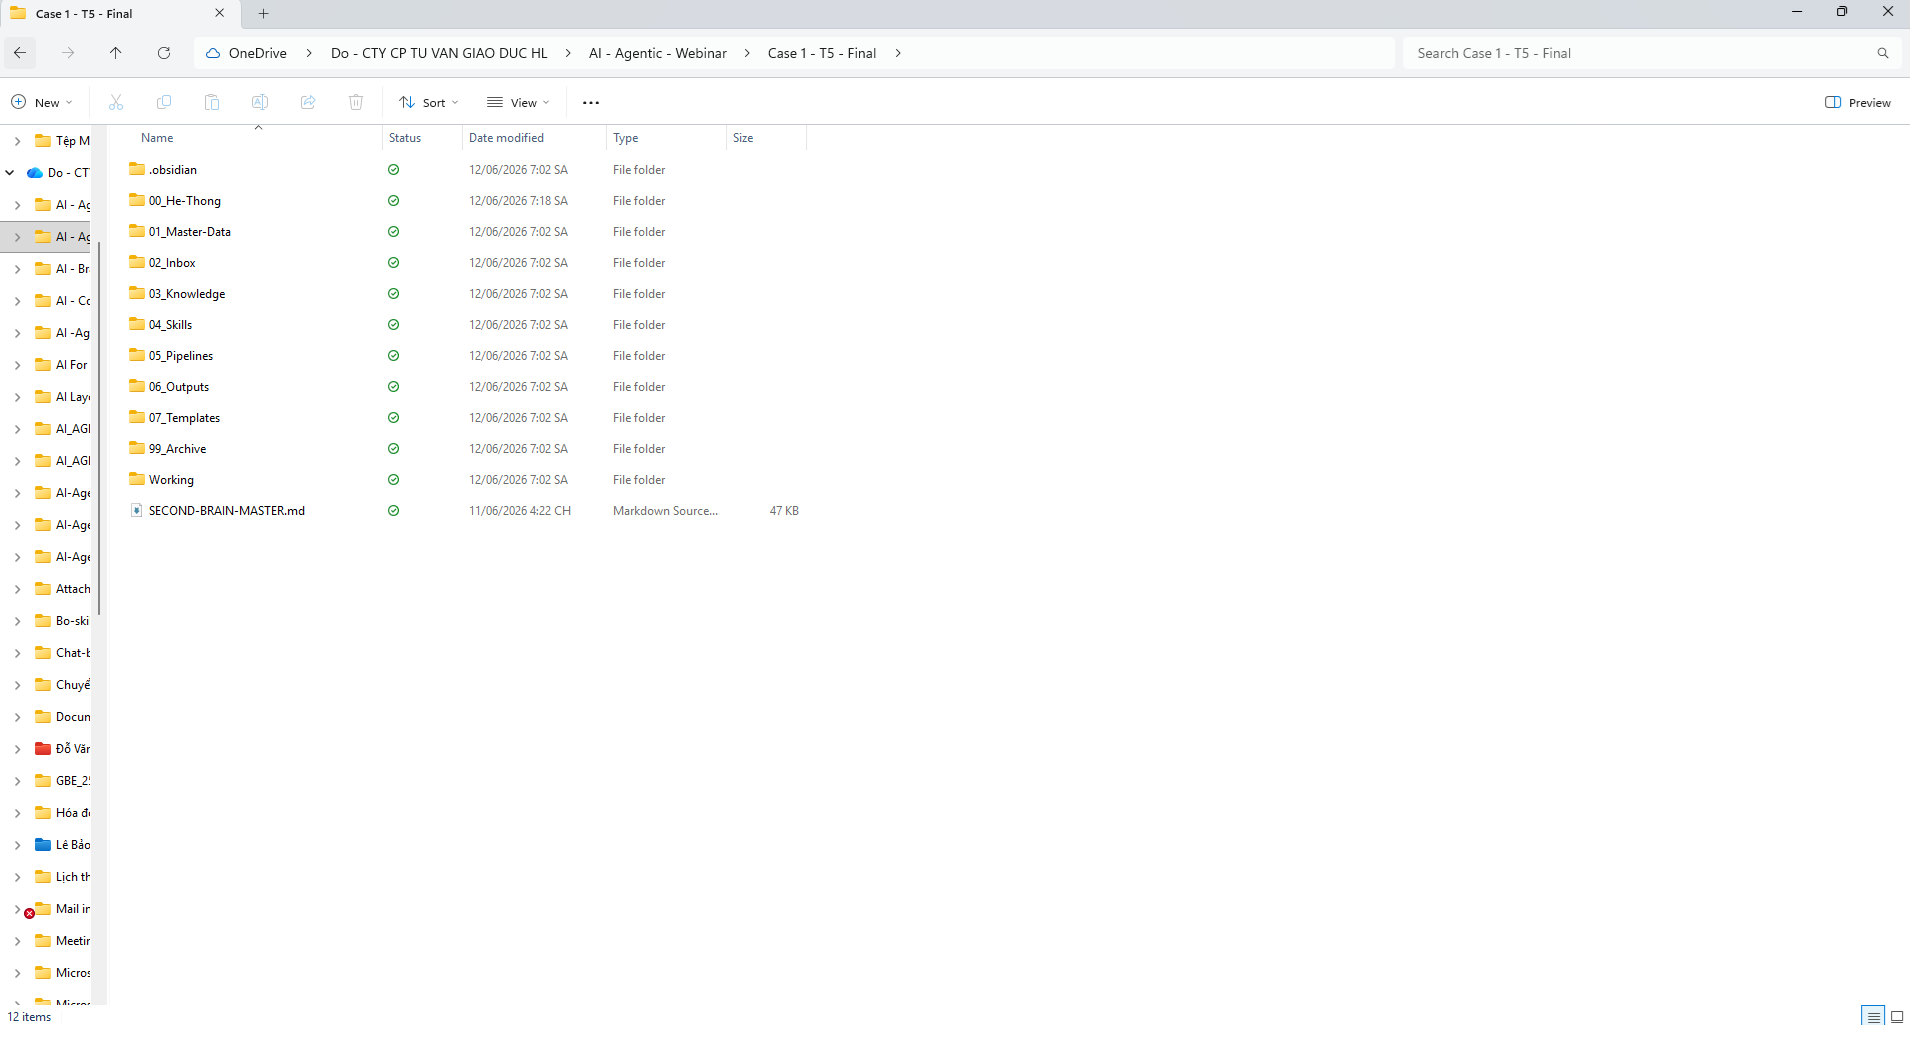Screen dimensions: 1912x1043
Task: Click the Share toolbar icon
Action: click(x=308, y=102)
